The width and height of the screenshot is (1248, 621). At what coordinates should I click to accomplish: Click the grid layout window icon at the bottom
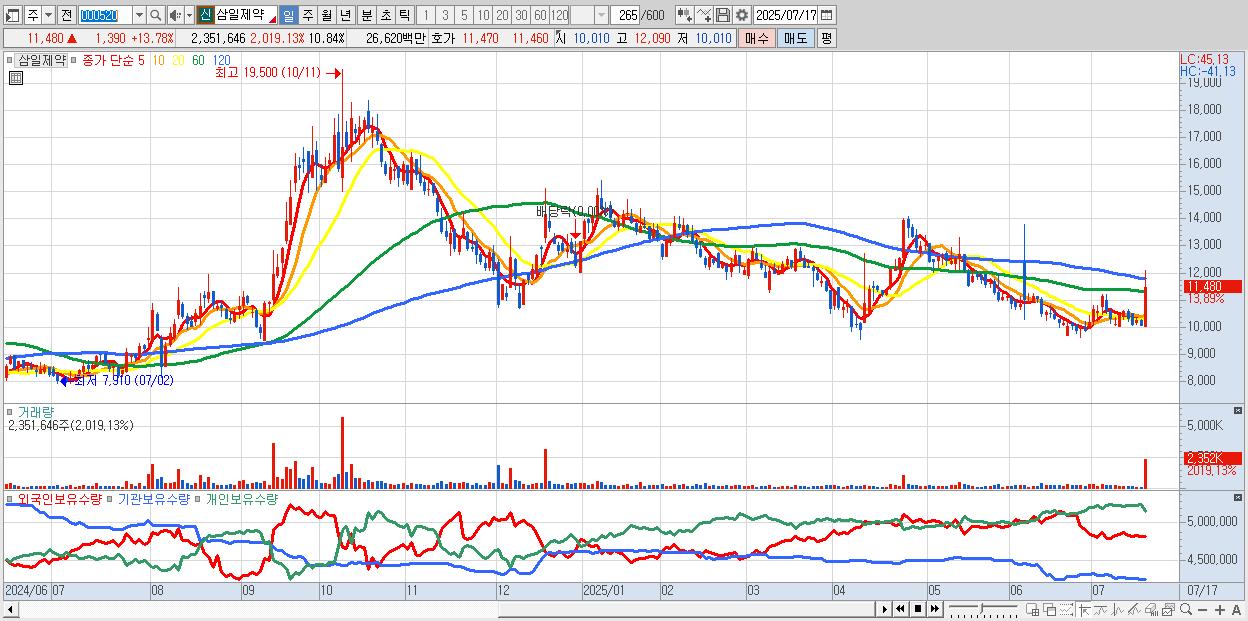pyautogui.click(x=1032, y=610)
